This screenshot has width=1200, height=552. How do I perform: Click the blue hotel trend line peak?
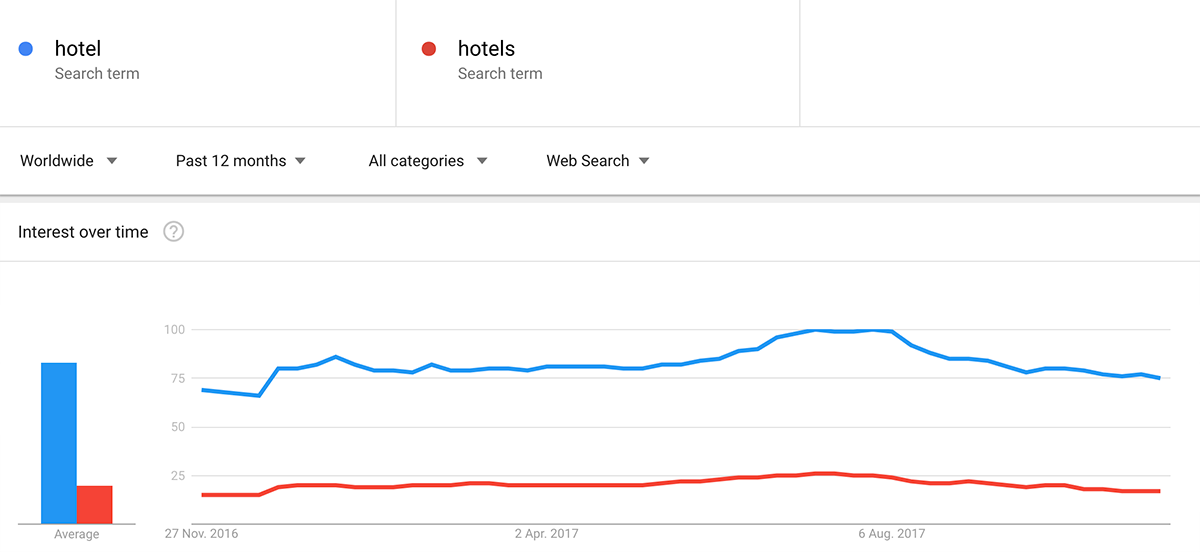point(845,330)
